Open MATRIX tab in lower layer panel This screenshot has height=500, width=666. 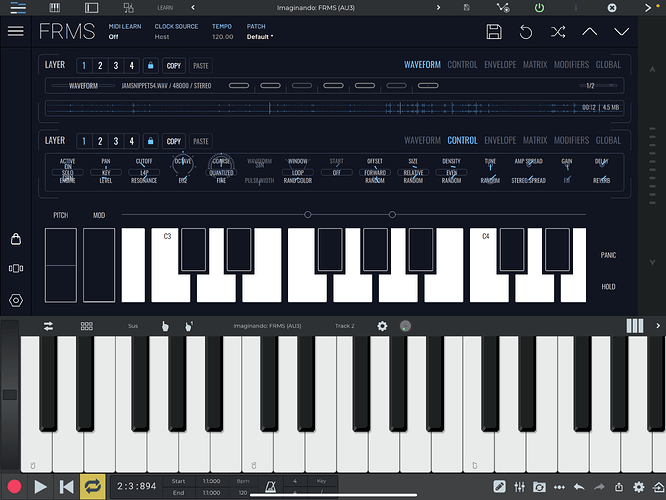535,141
